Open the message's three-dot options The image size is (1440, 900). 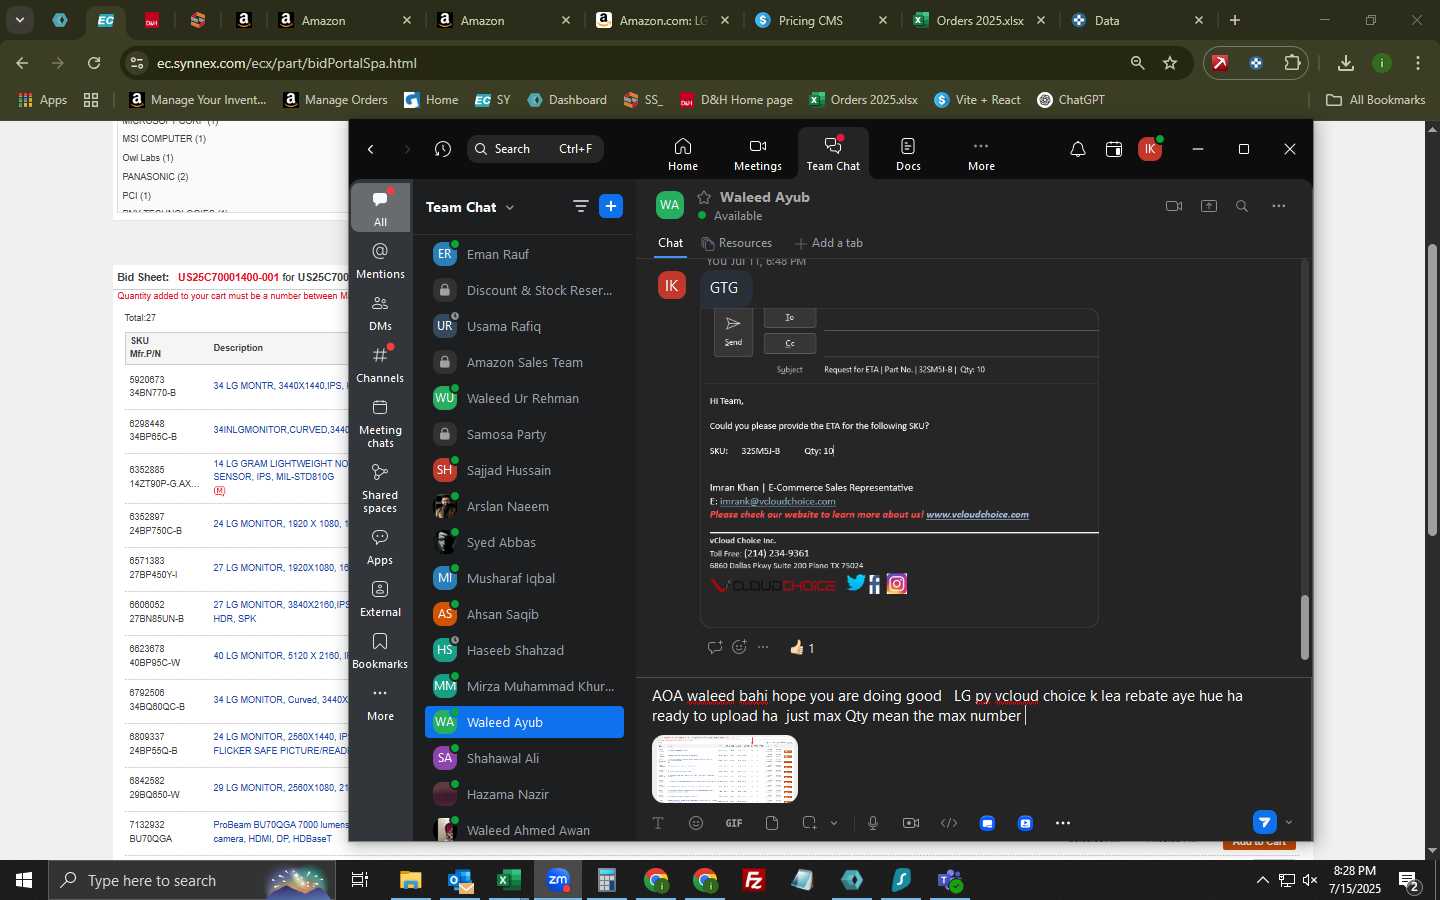tap(763, 647)
